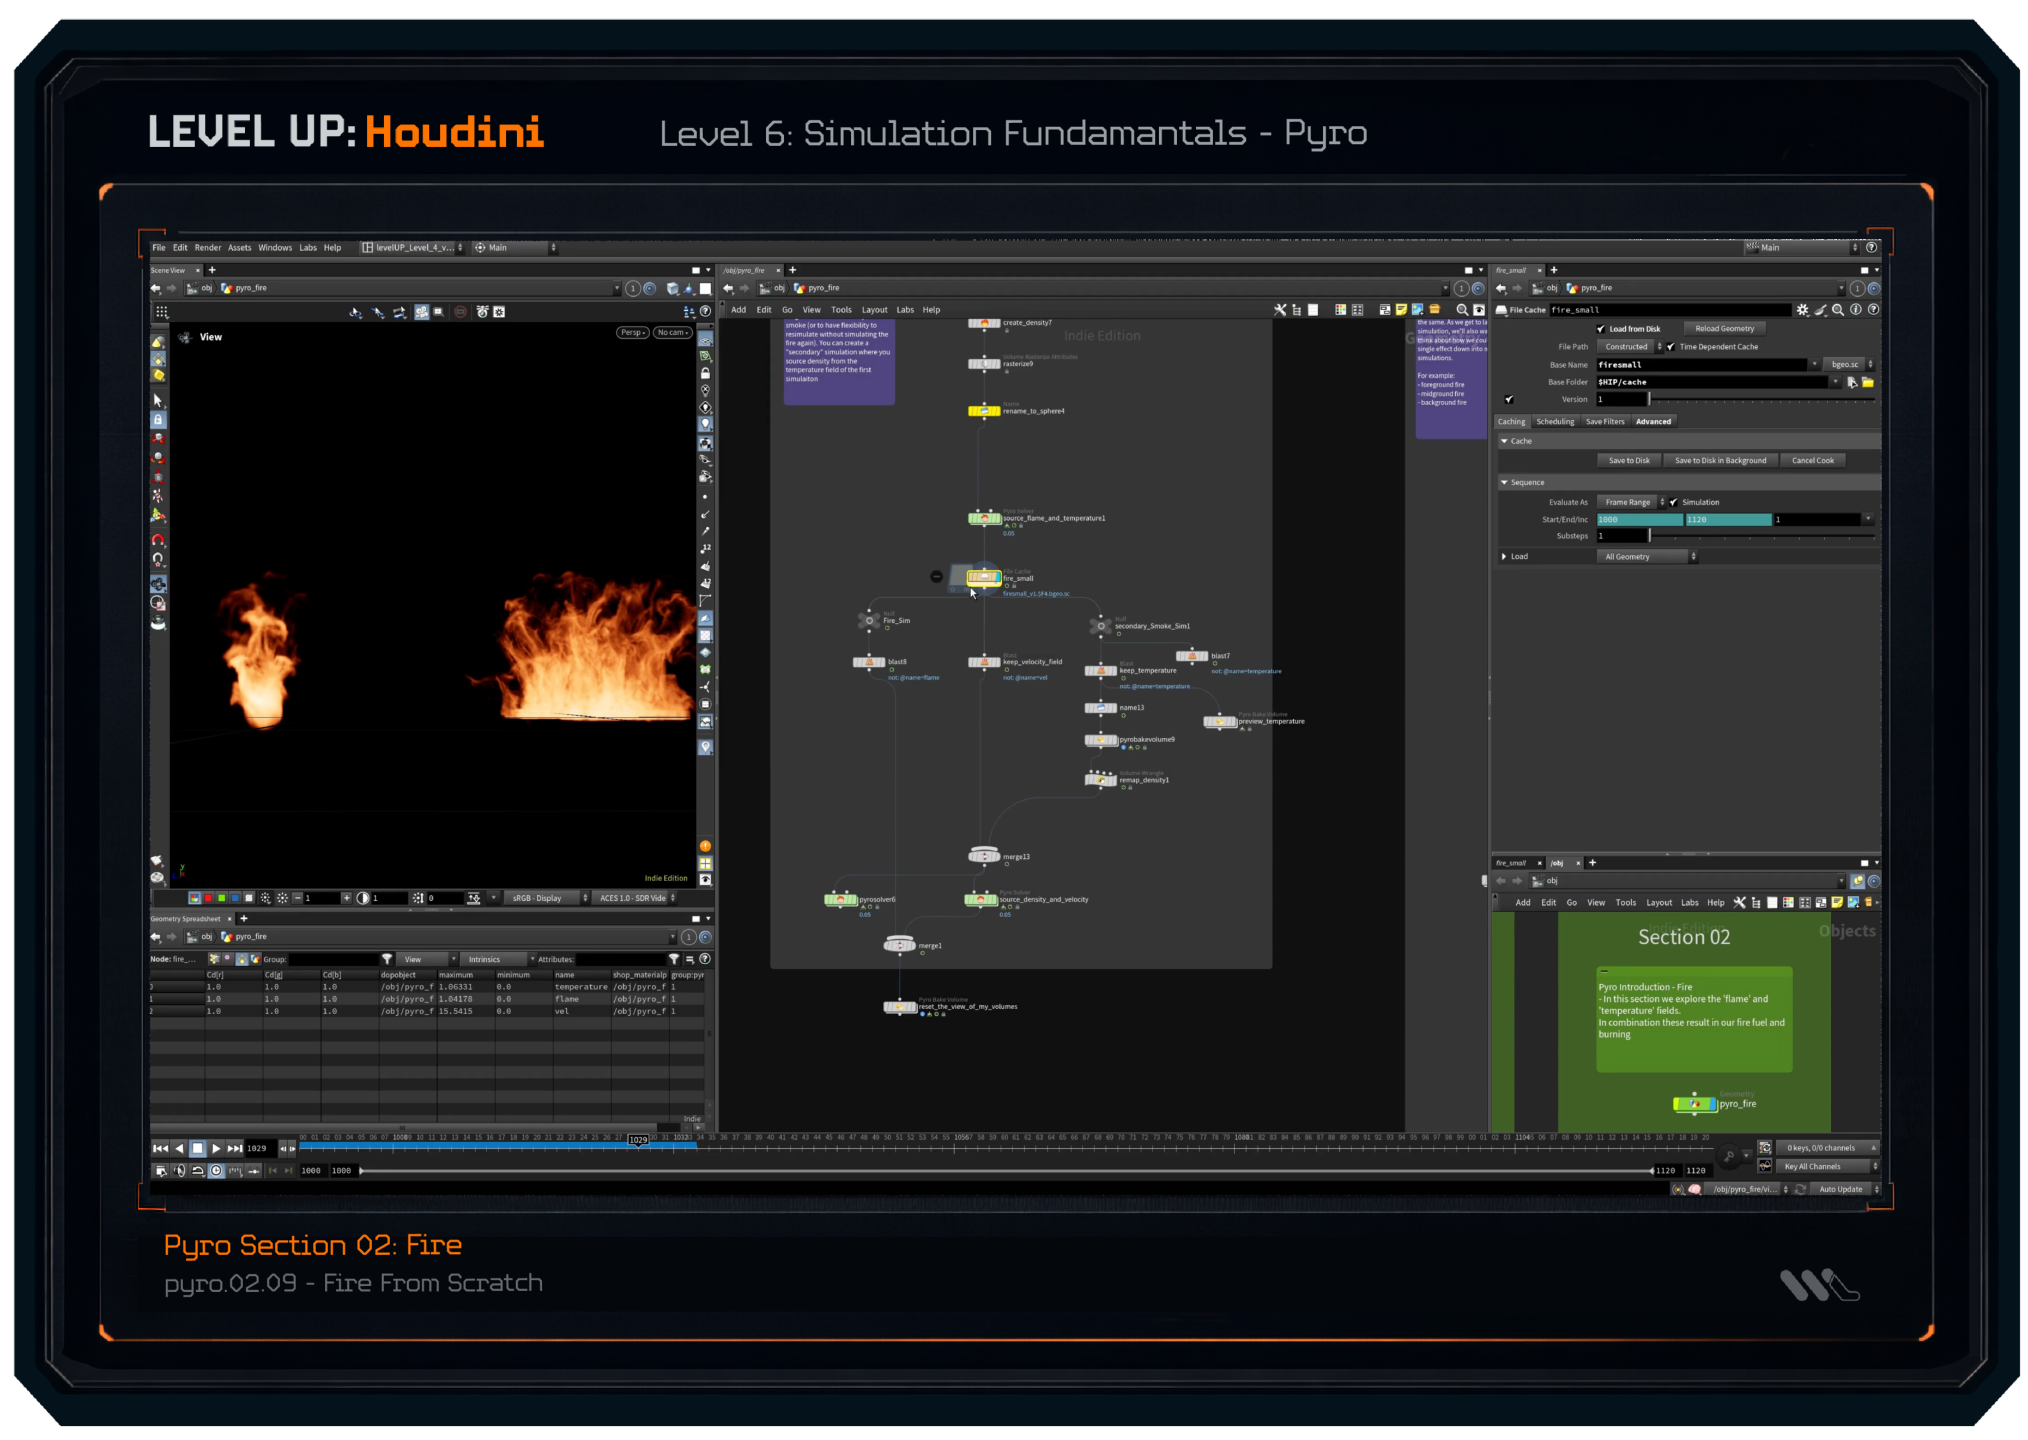Click the play forward button in playbar
2028x1440 pixels.
[216, 1148]
